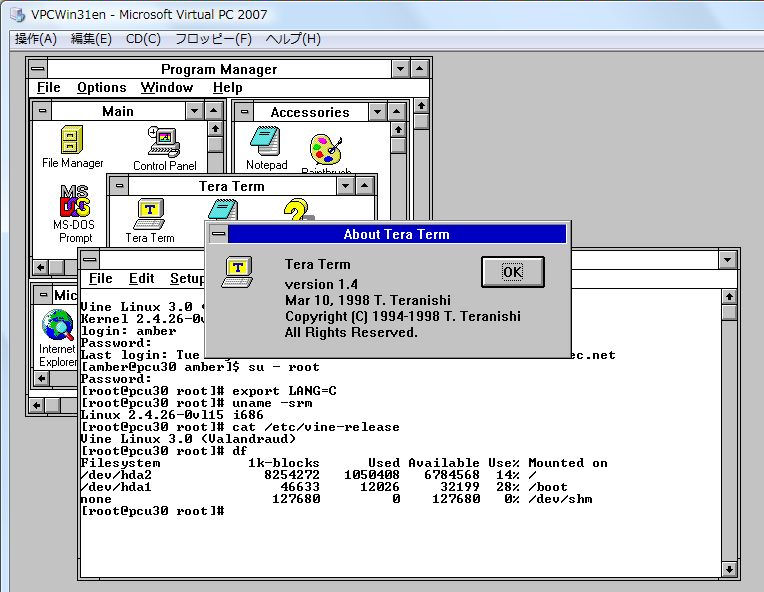This screenshot has height=592, width=764.
Task: Open the File menu in the terminal window
Action: (100, 279)
